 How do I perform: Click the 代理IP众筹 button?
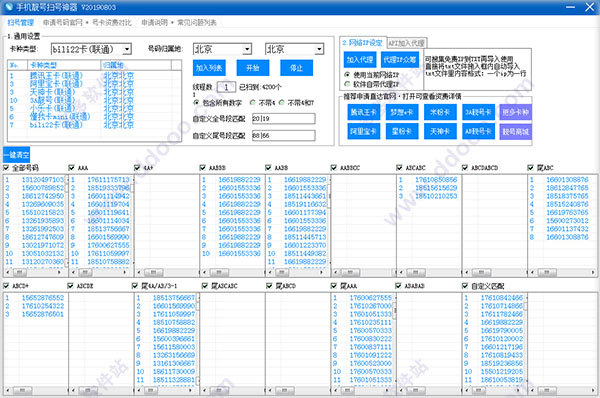tap(400, 60)
